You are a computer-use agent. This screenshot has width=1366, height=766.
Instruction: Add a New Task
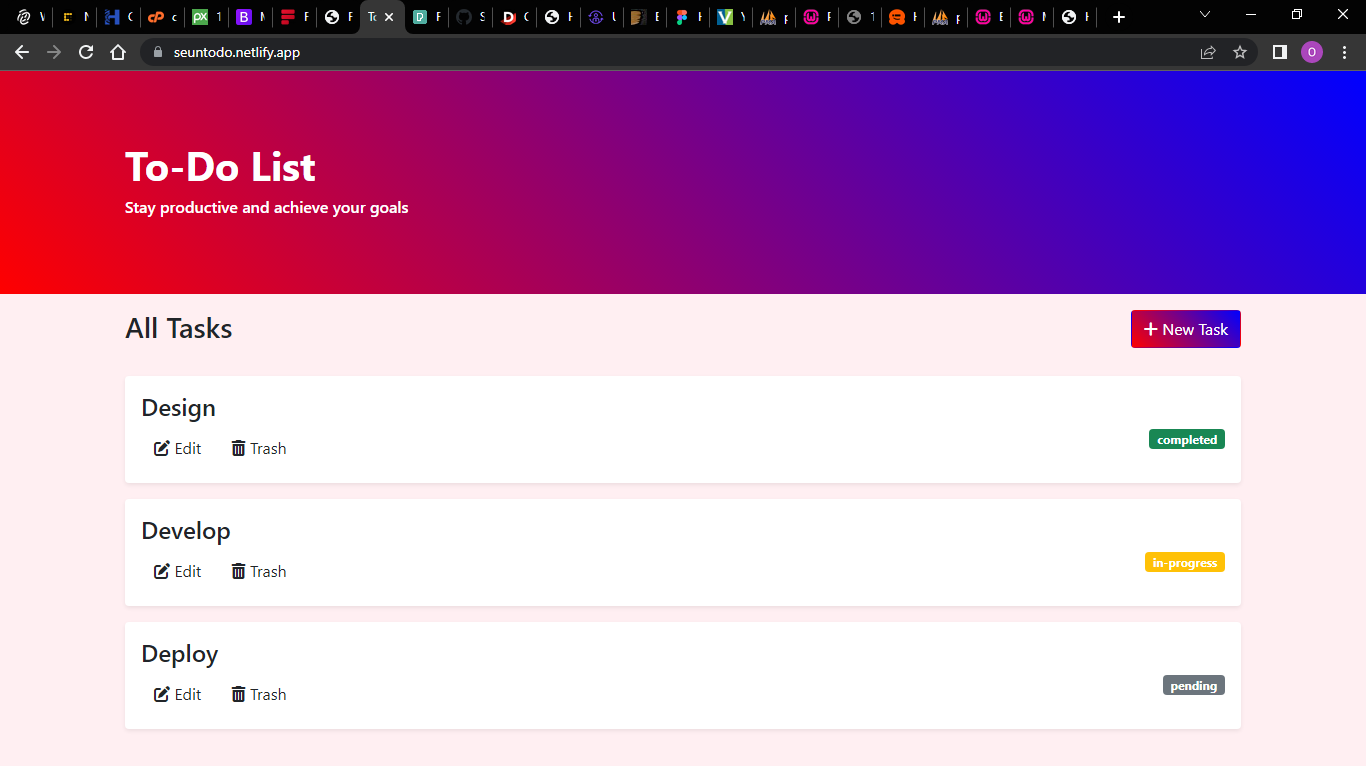click(x=1186, y=329)
